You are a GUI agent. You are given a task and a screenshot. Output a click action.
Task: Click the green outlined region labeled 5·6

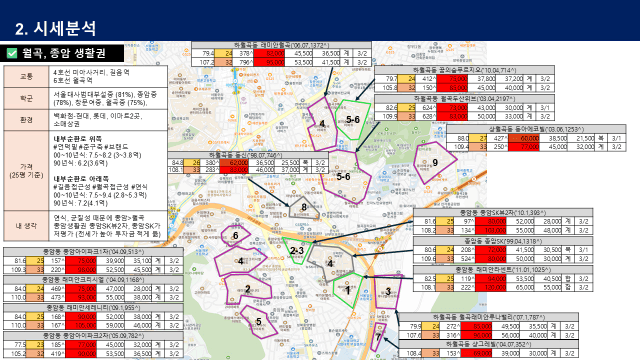(352, 119)
